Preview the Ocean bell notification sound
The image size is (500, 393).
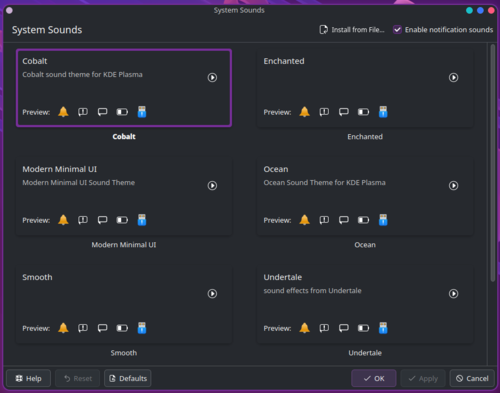304,220
